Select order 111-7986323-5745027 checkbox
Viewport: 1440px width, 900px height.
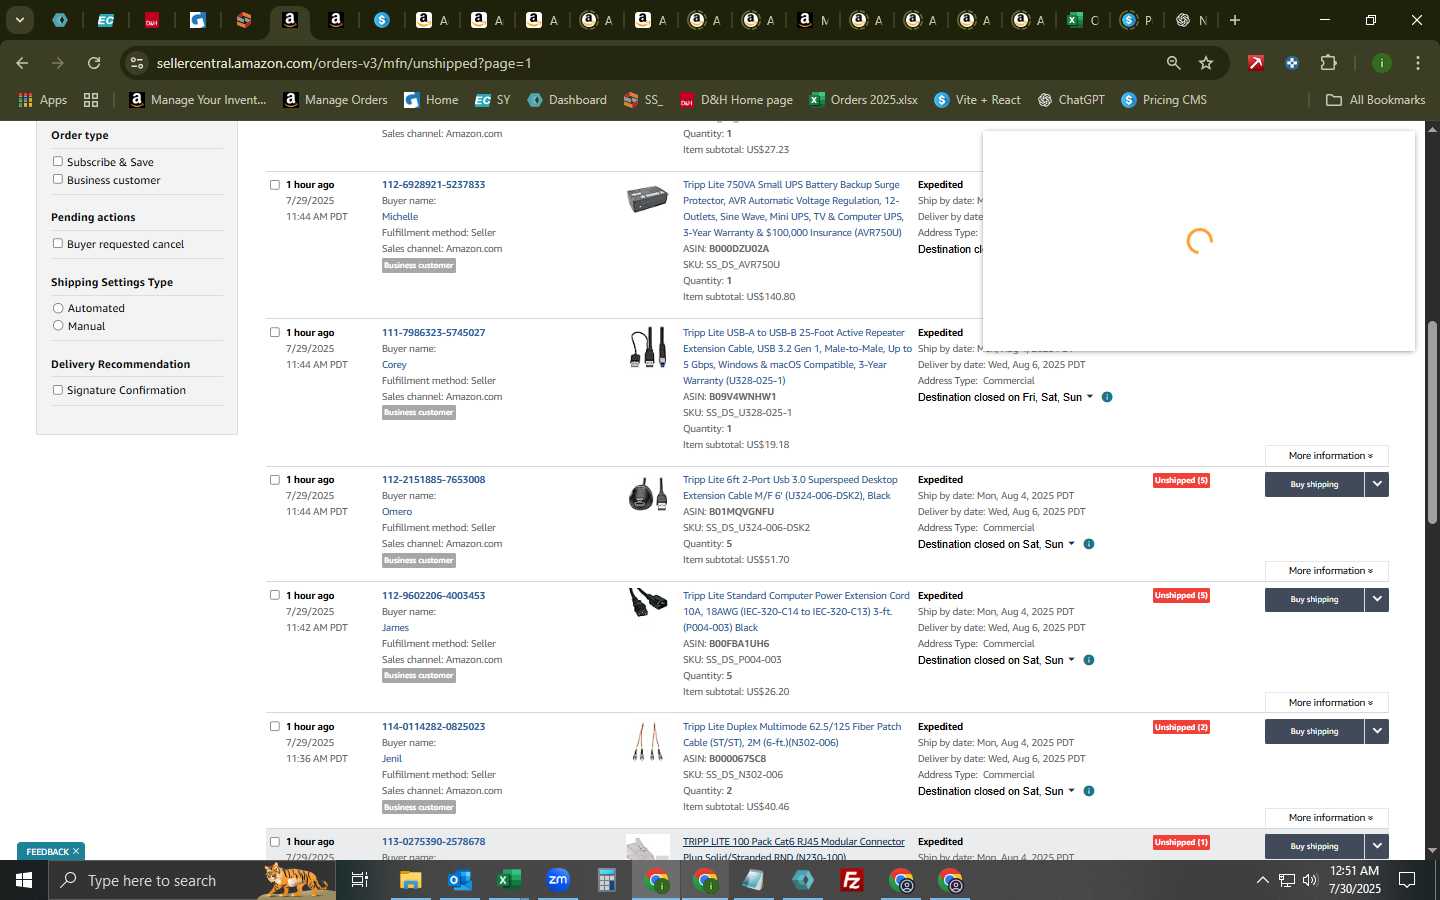pos(275,333)
